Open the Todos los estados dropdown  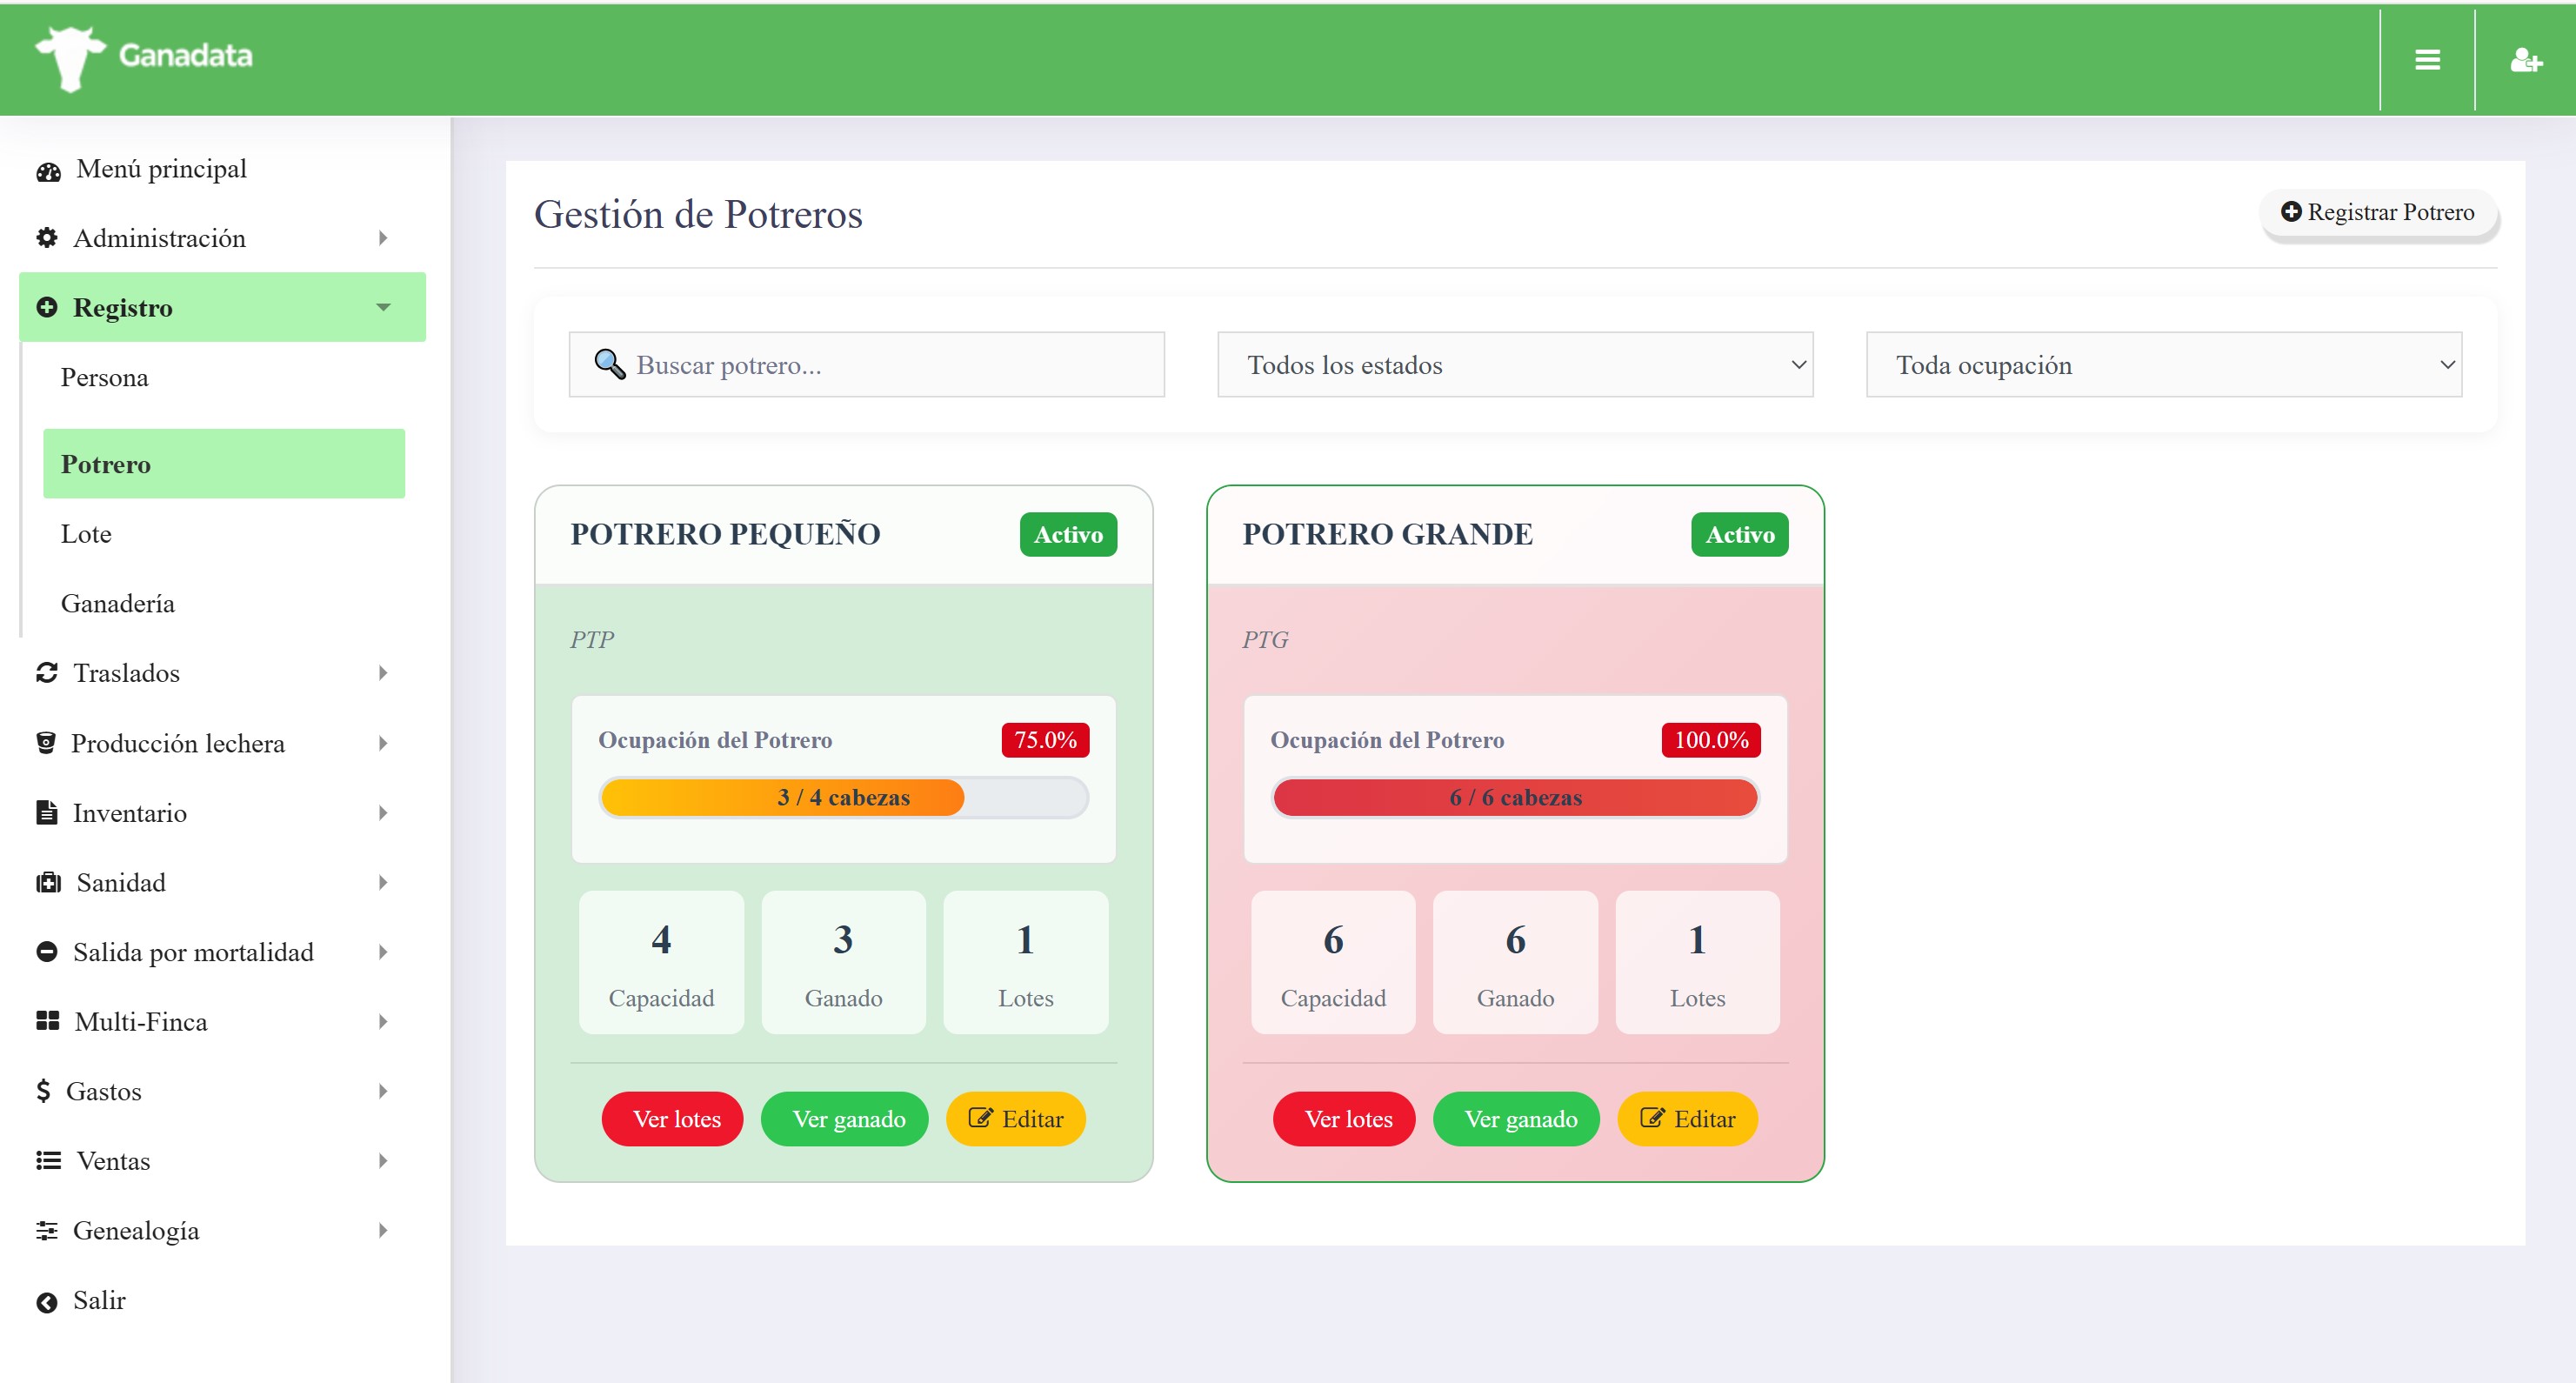point(1514,365)
